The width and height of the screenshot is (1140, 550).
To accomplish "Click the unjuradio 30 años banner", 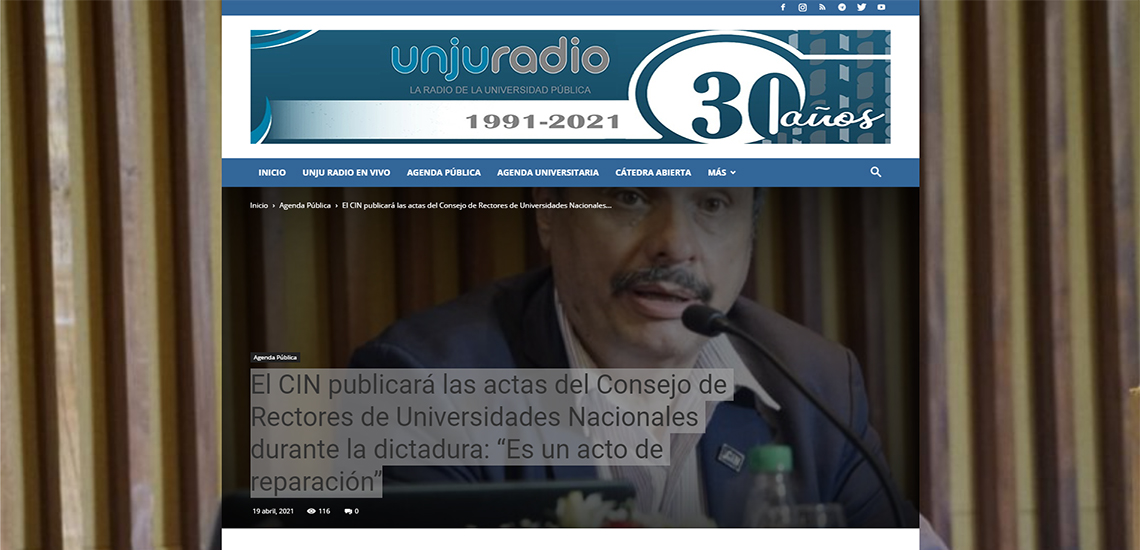I will 570,87.
